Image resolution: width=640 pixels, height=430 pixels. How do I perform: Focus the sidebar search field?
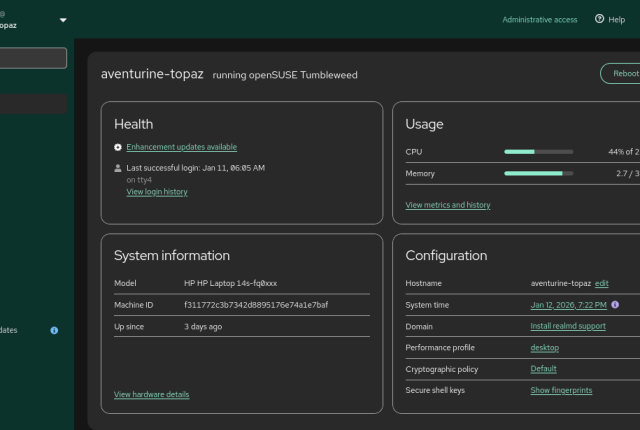click(33, 58)
